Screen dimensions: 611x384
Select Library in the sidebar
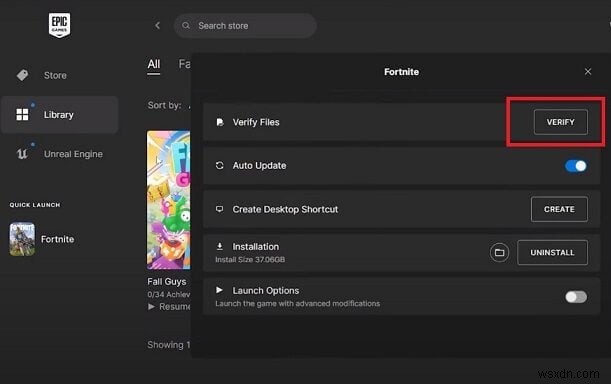tap(59, 115)
